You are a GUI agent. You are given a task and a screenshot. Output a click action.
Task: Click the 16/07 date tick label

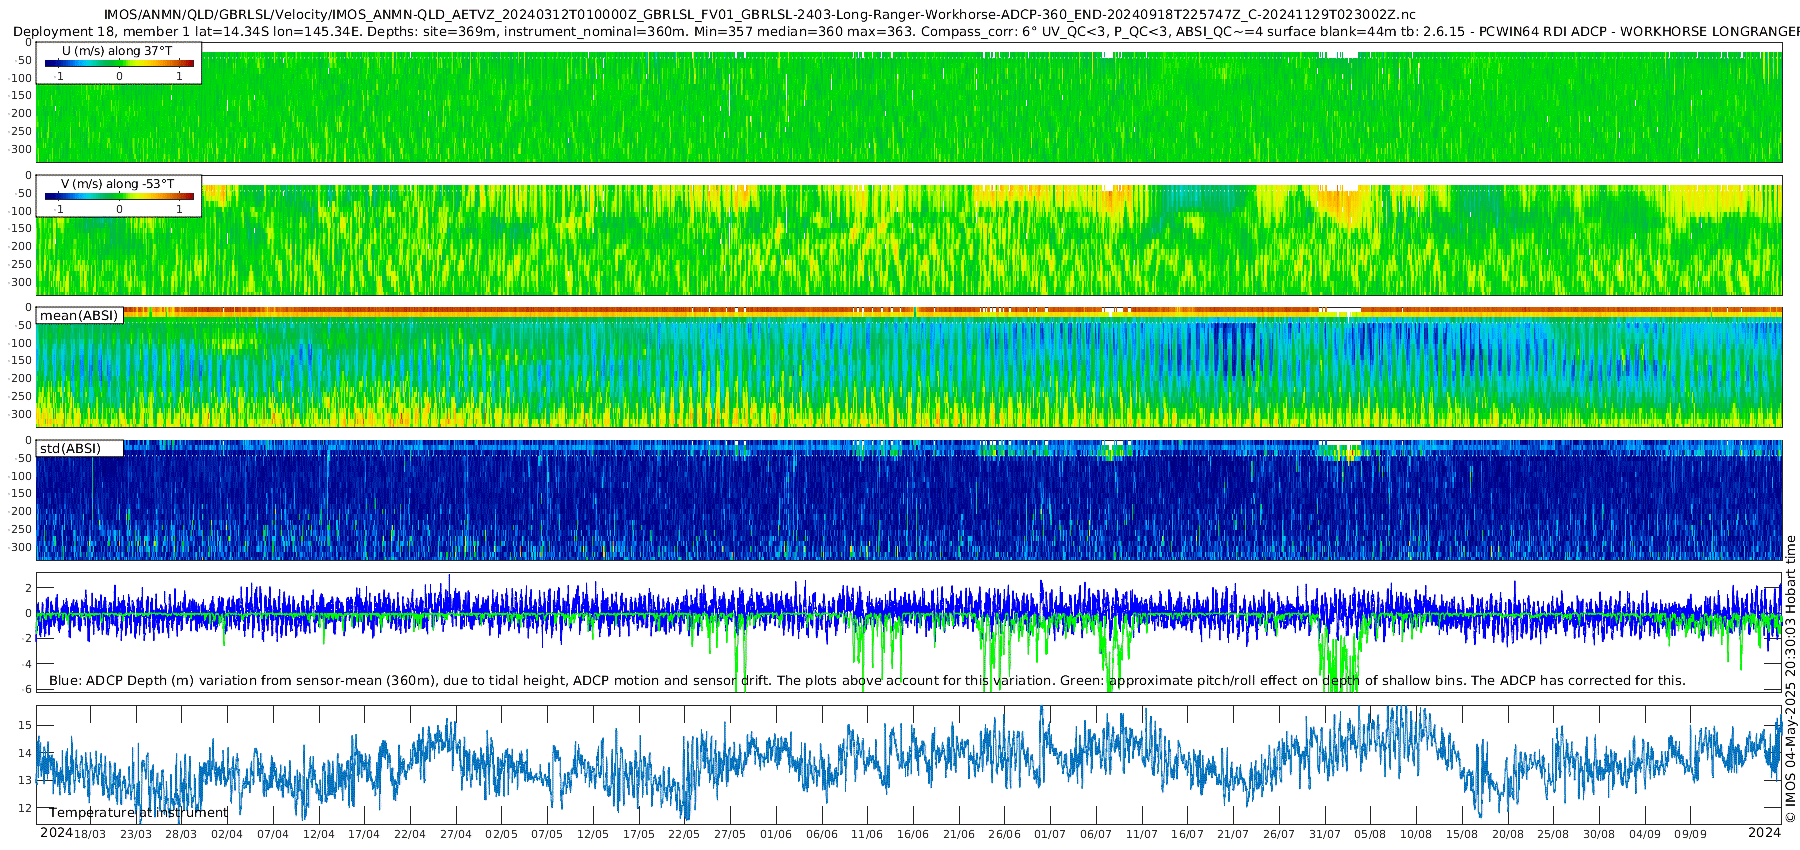(1187, 834)
